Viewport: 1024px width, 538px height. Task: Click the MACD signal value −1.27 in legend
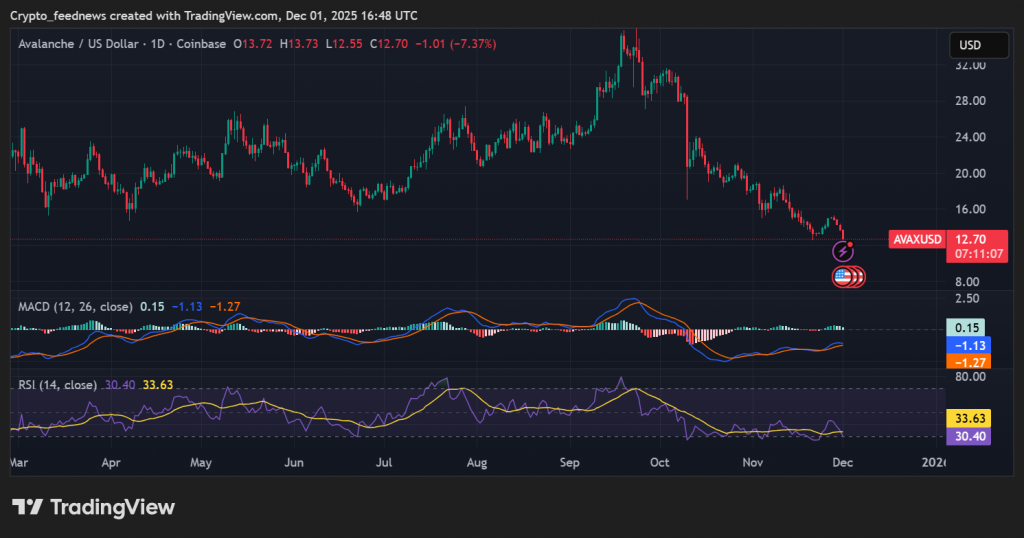tap(225, 306)
